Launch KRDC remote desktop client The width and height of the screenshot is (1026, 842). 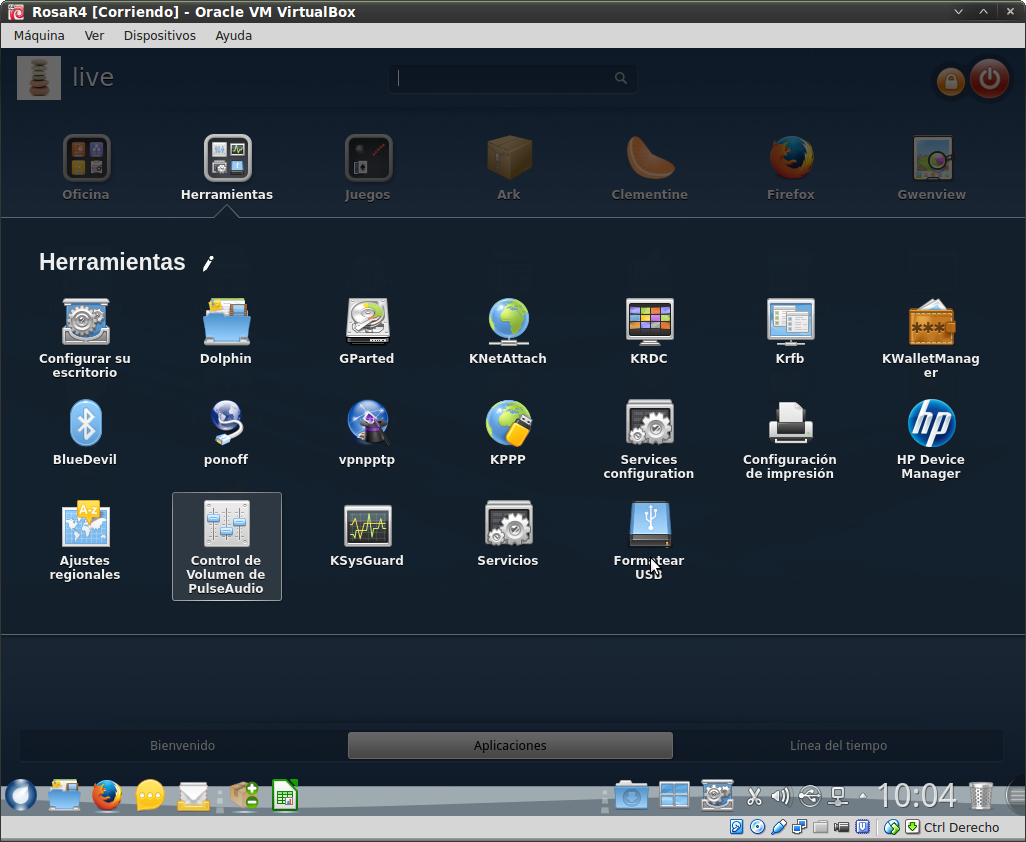(649, 323)
